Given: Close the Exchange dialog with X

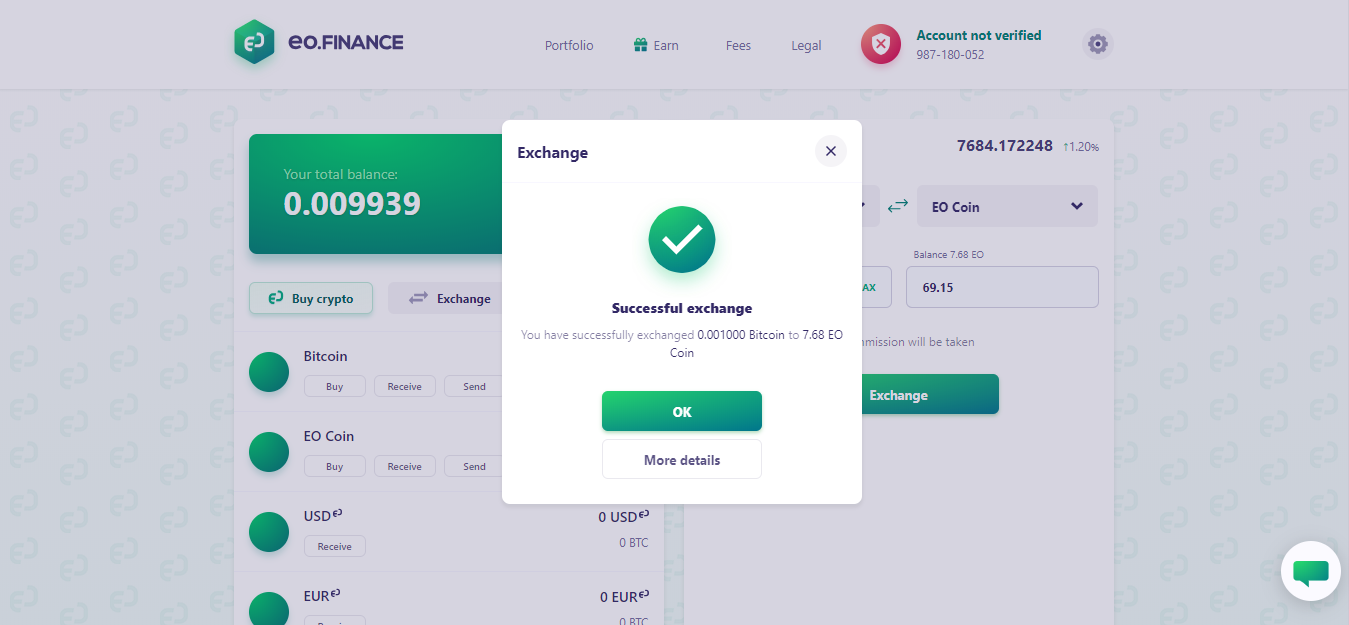Looking at the screenshot, I should [x=831, y=151].
